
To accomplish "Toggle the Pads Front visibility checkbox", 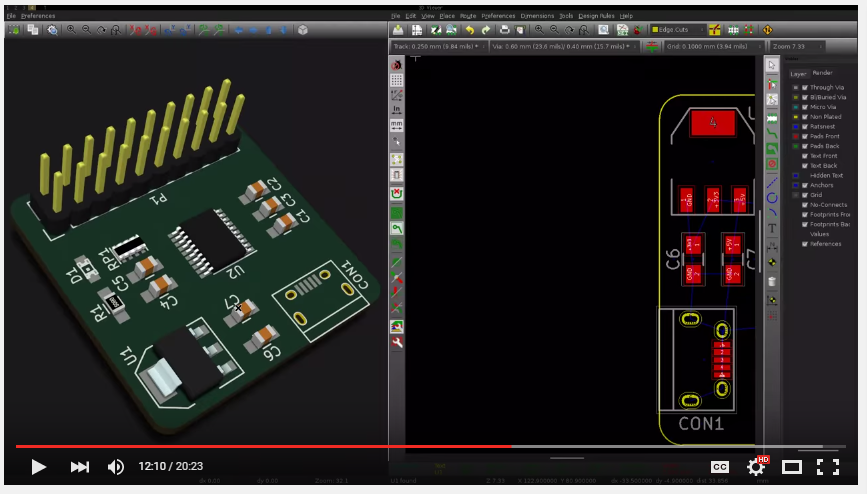I will pyautogui.click(x=804, y=136).
